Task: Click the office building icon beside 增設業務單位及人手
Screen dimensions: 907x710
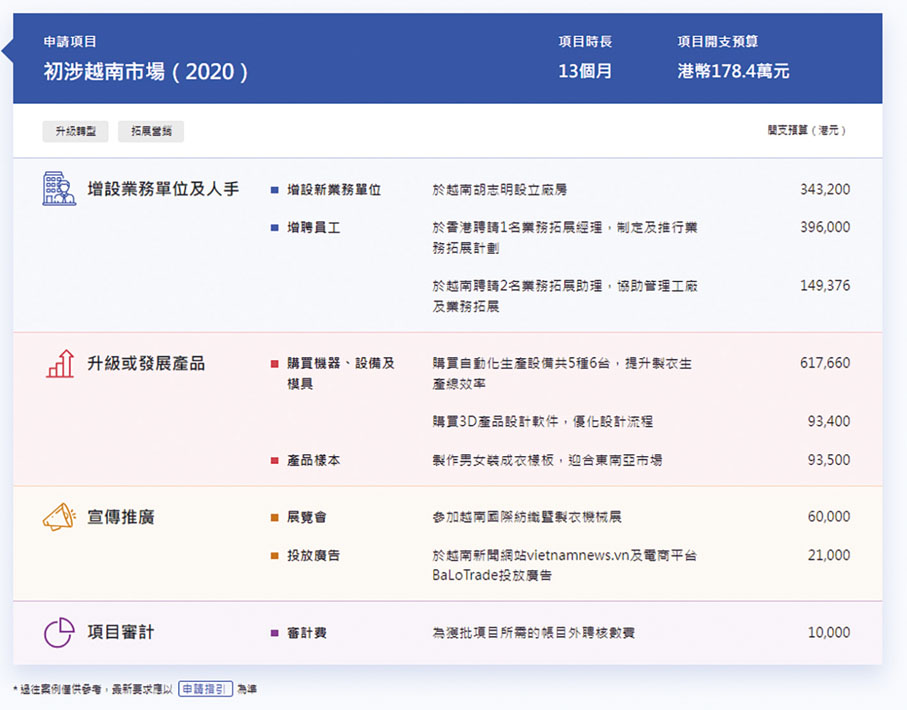Action: coord(59,189)
